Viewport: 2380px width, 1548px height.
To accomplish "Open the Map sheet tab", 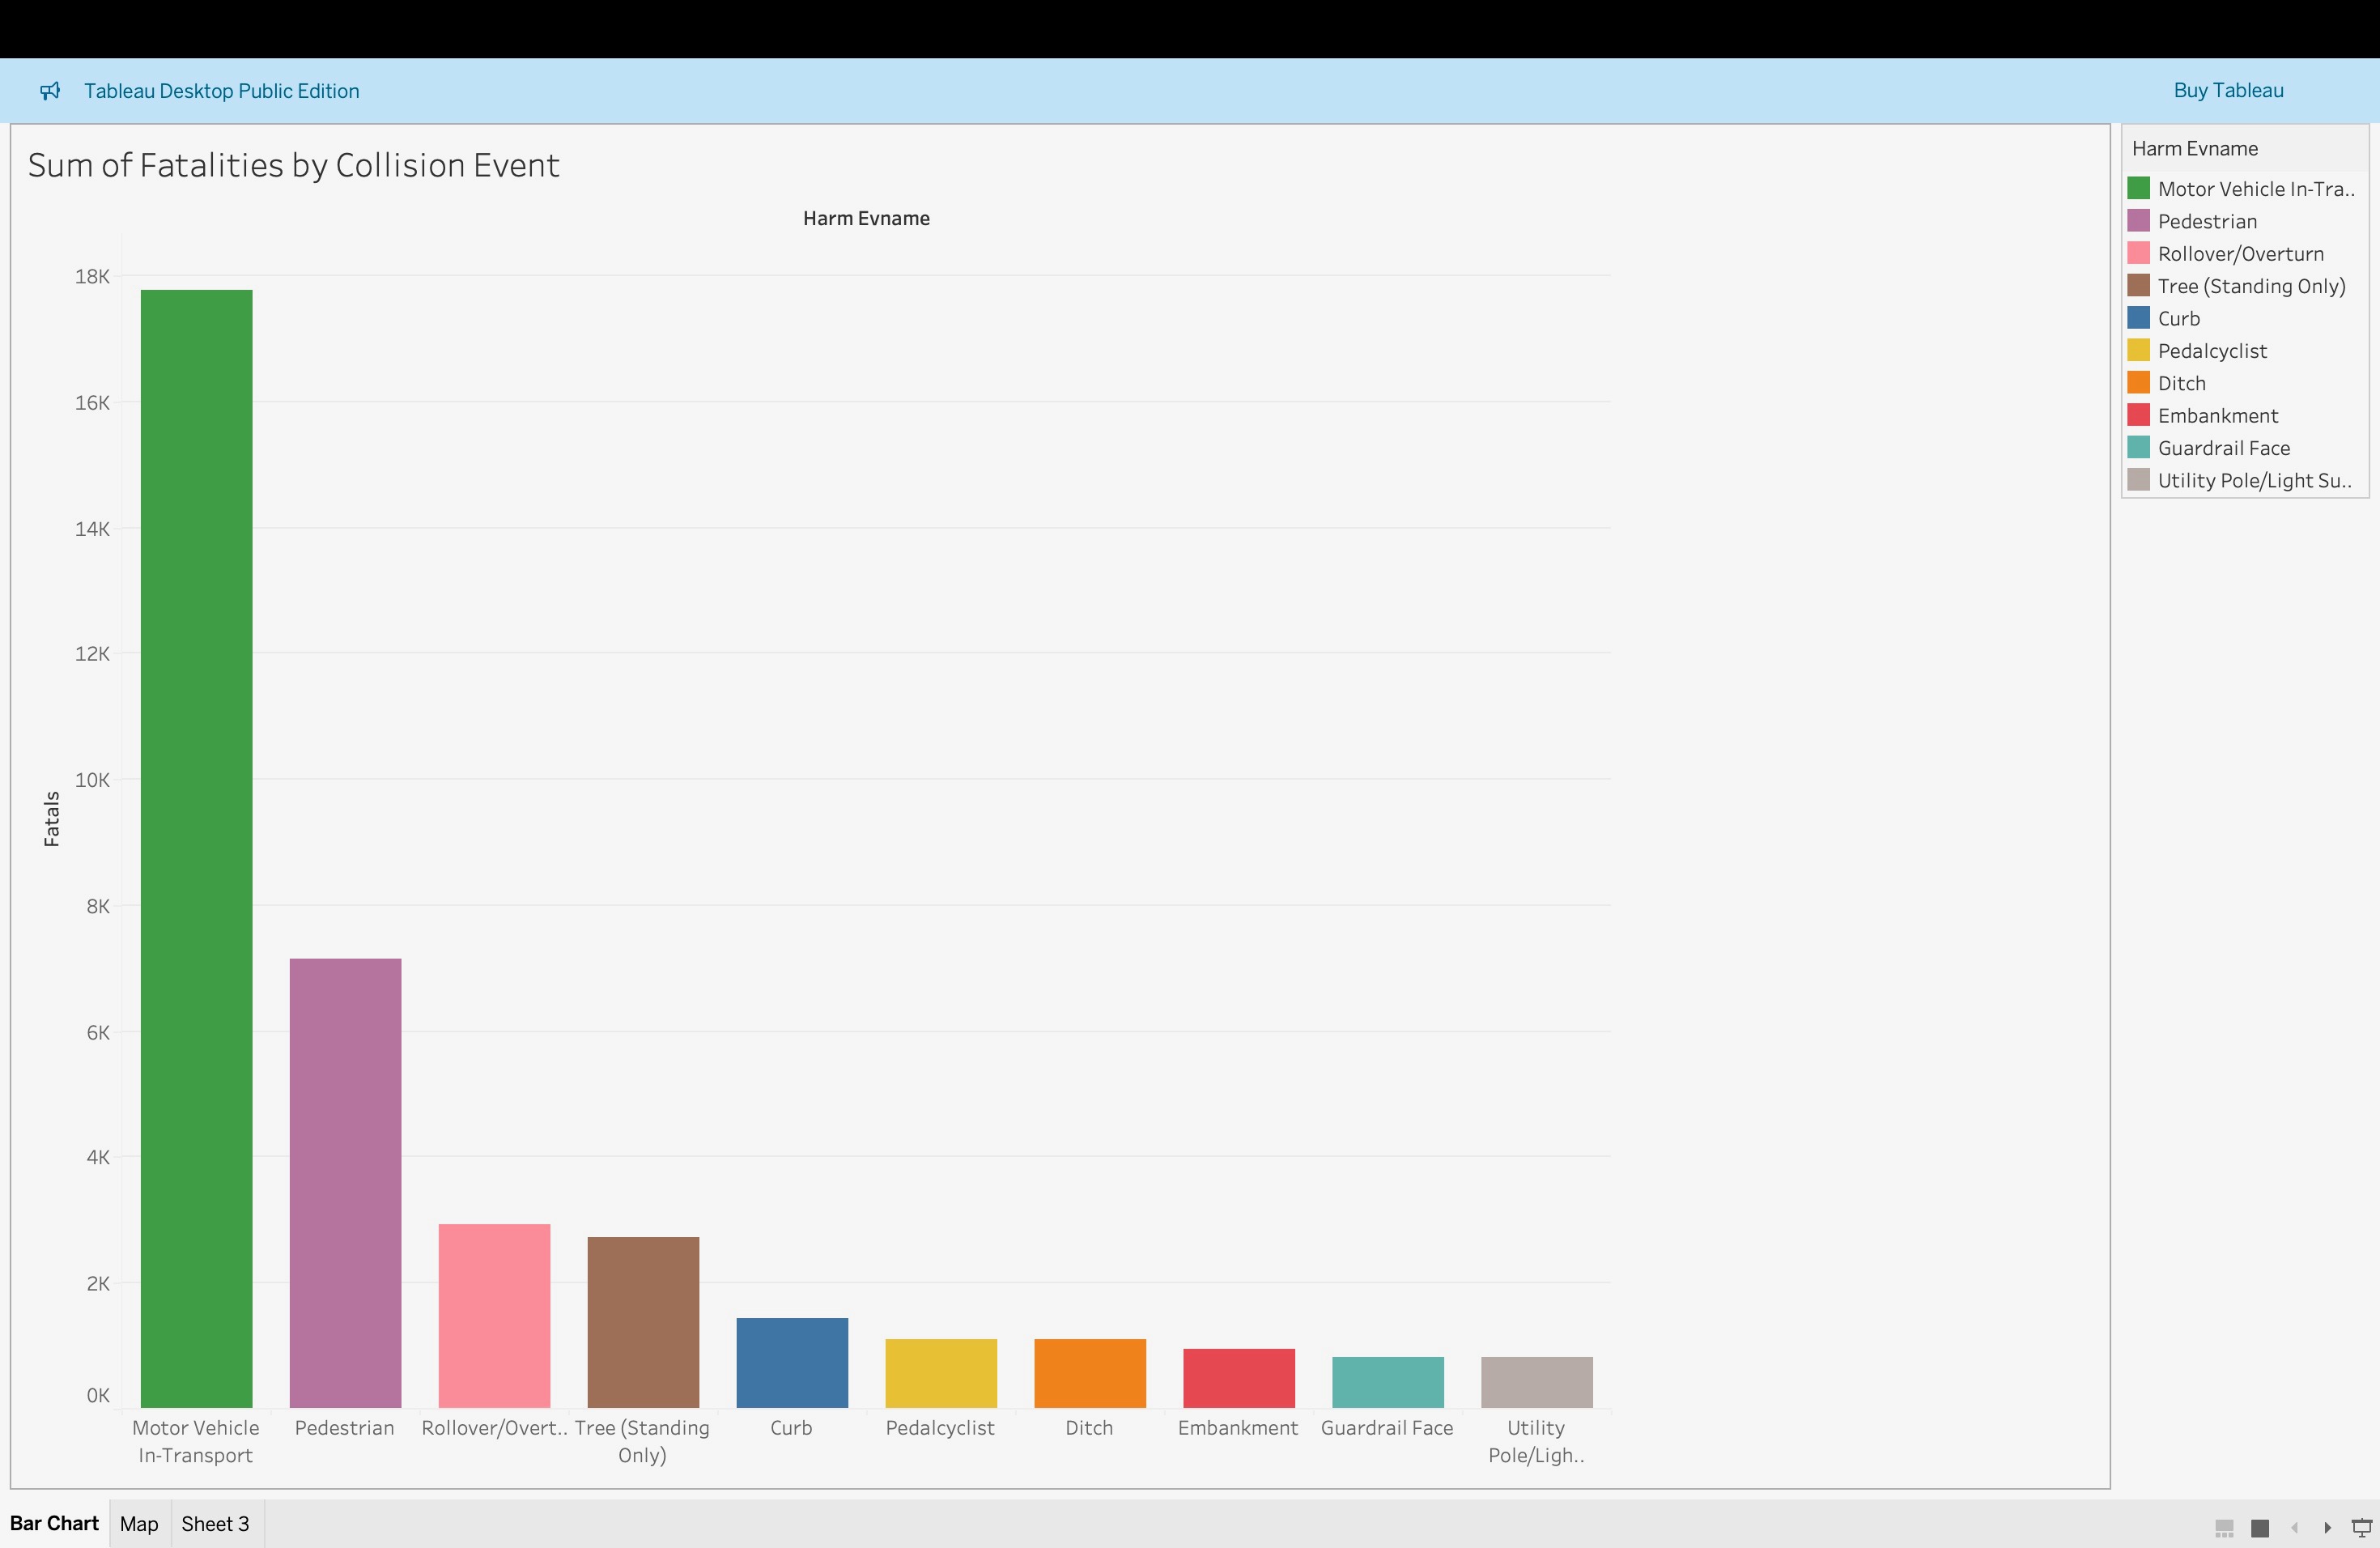I will coord(139,1524).
